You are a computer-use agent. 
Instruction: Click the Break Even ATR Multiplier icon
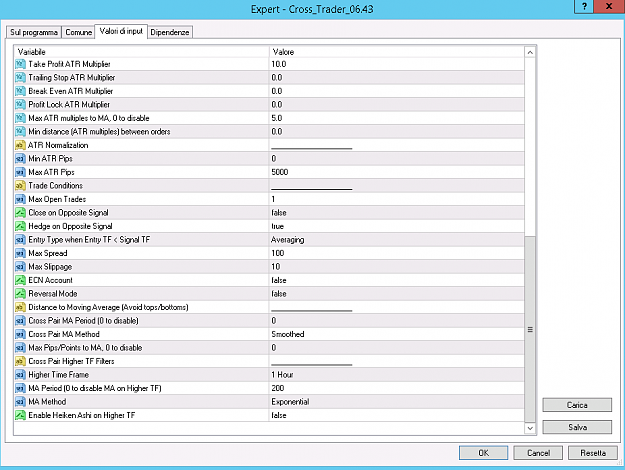[20, 91]
